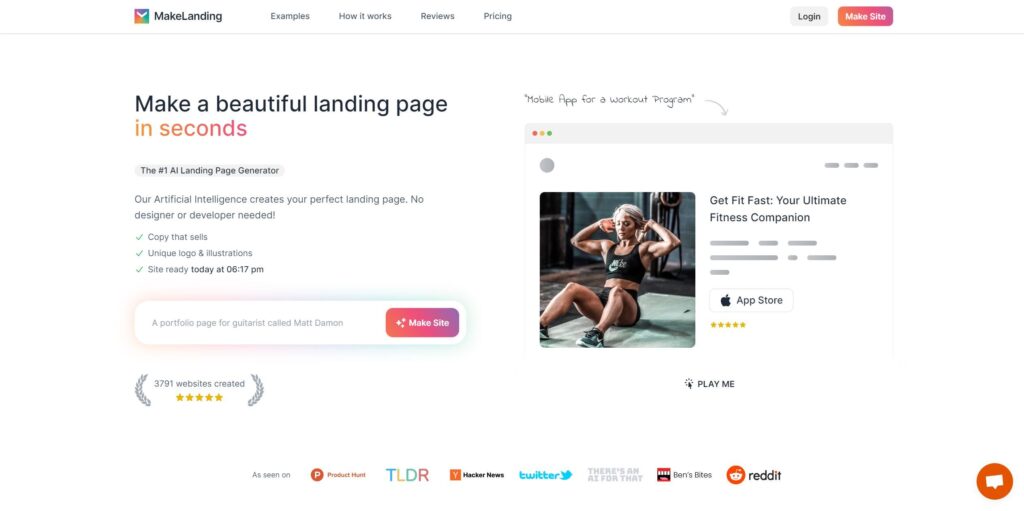The image size is (1024, 511).
Task: Open the Ben's Bites logo link
Action: 684,475
